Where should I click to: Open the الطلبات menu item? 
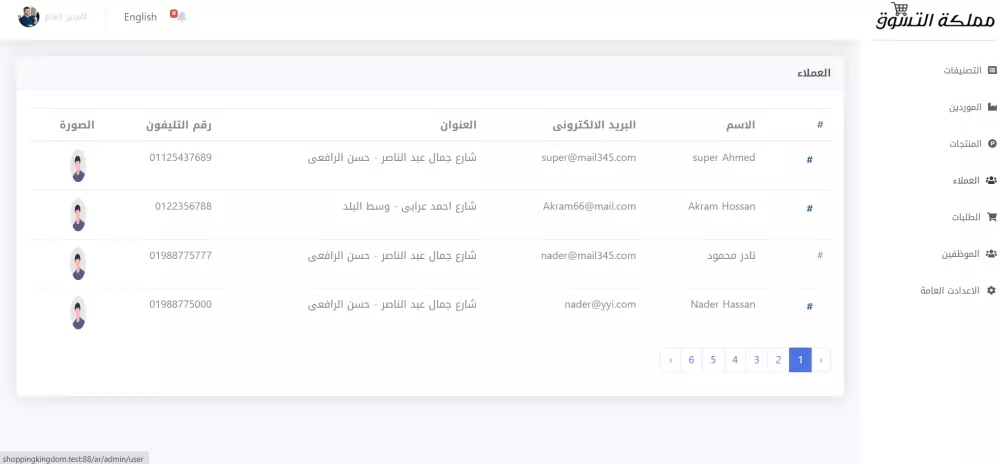967,217
